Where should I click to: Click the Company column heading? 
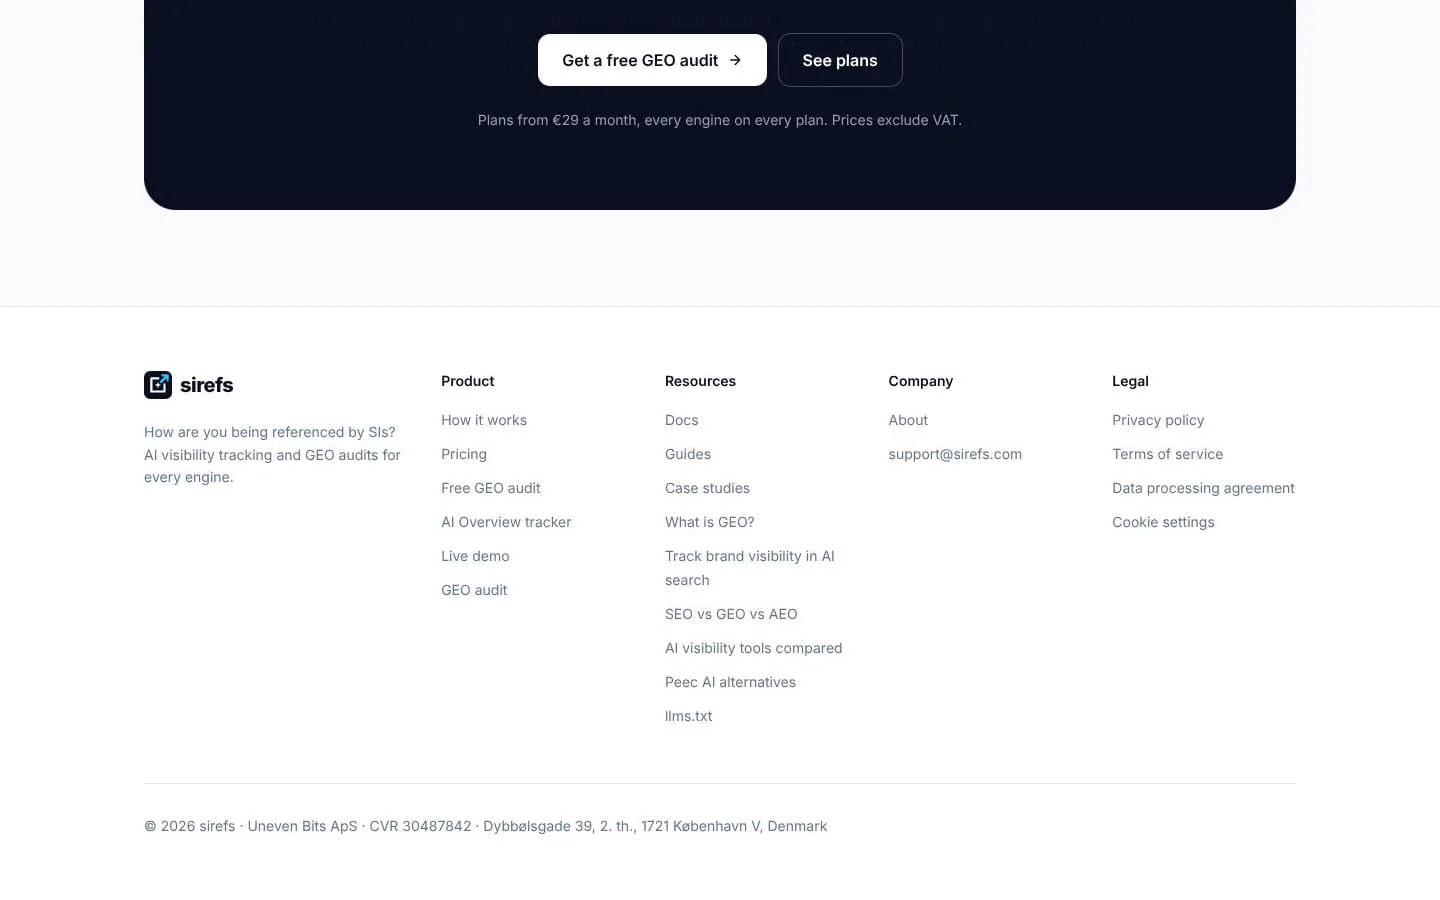pos(921,381)
